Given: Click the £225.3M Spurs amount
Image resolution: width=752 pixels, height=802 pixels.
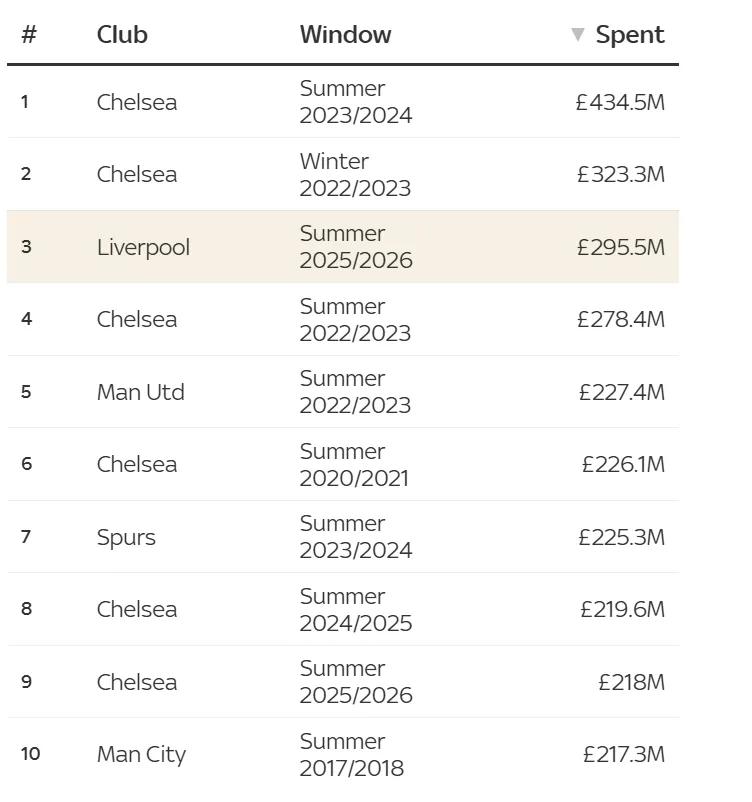Looking at the screenshot, I should [x=622, y=538].
